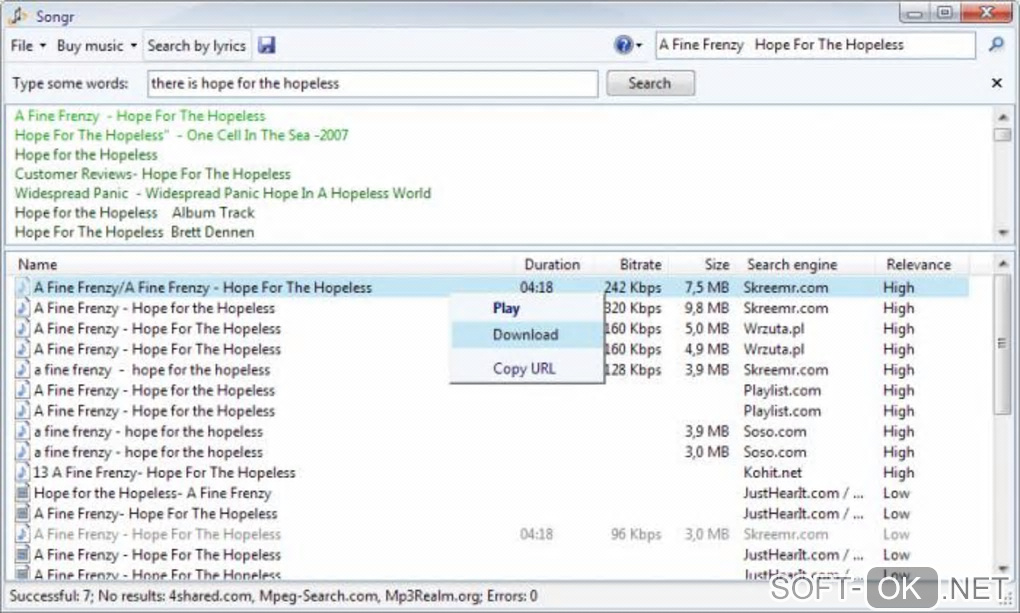Screen dimensions: 1020x613
Task: Choose Download in the context menu
Action: (x=526, y=334)
